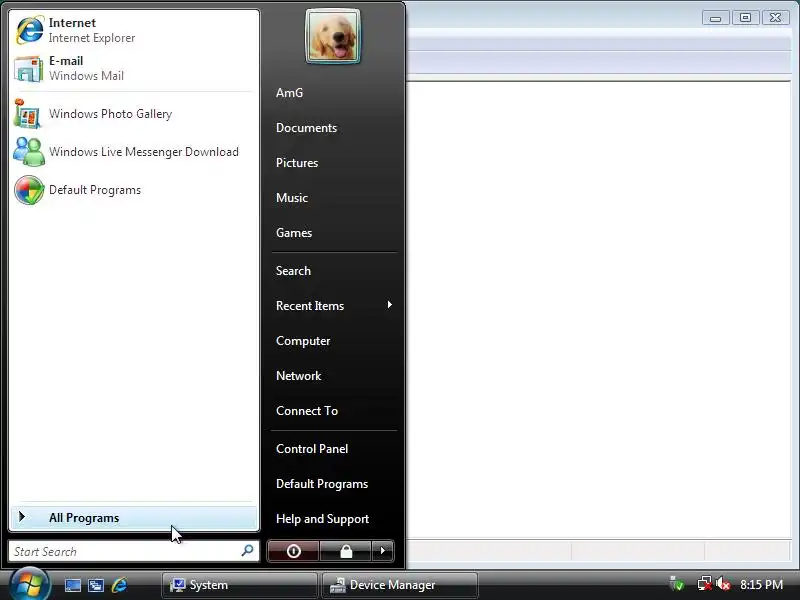
Task: Switch to Device Manager taskbar button
Action: [399, 585]
